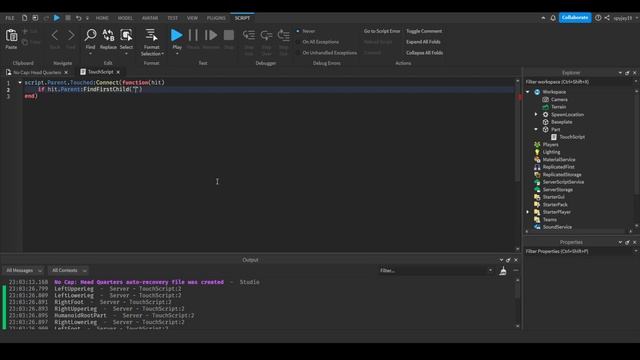Clear output with the broom icon
The height and width of the screenshot is (360, 640).
503,271
